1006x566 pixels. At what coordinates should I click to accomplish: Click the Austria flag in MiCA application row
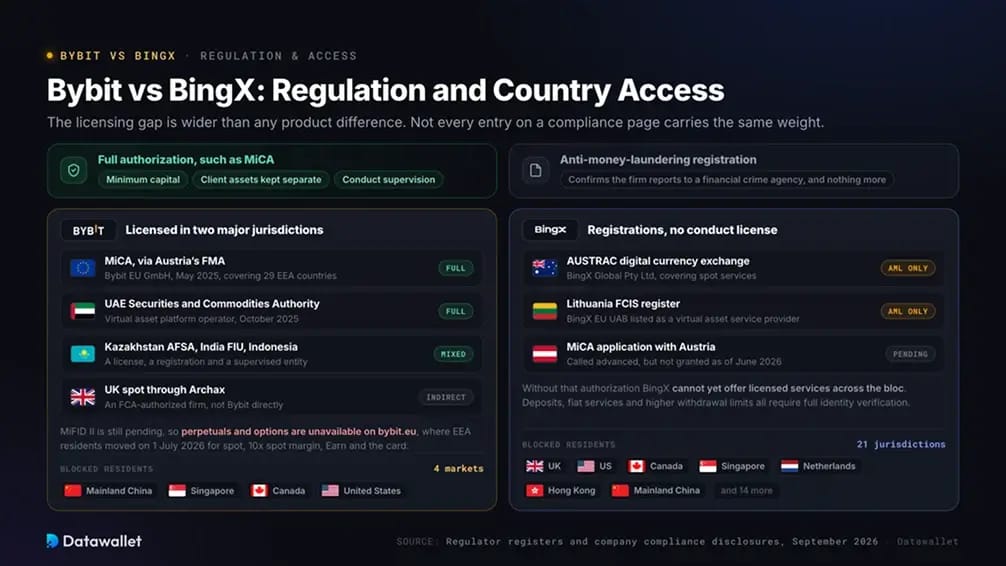pyautogui.click(x=545, y=354)
